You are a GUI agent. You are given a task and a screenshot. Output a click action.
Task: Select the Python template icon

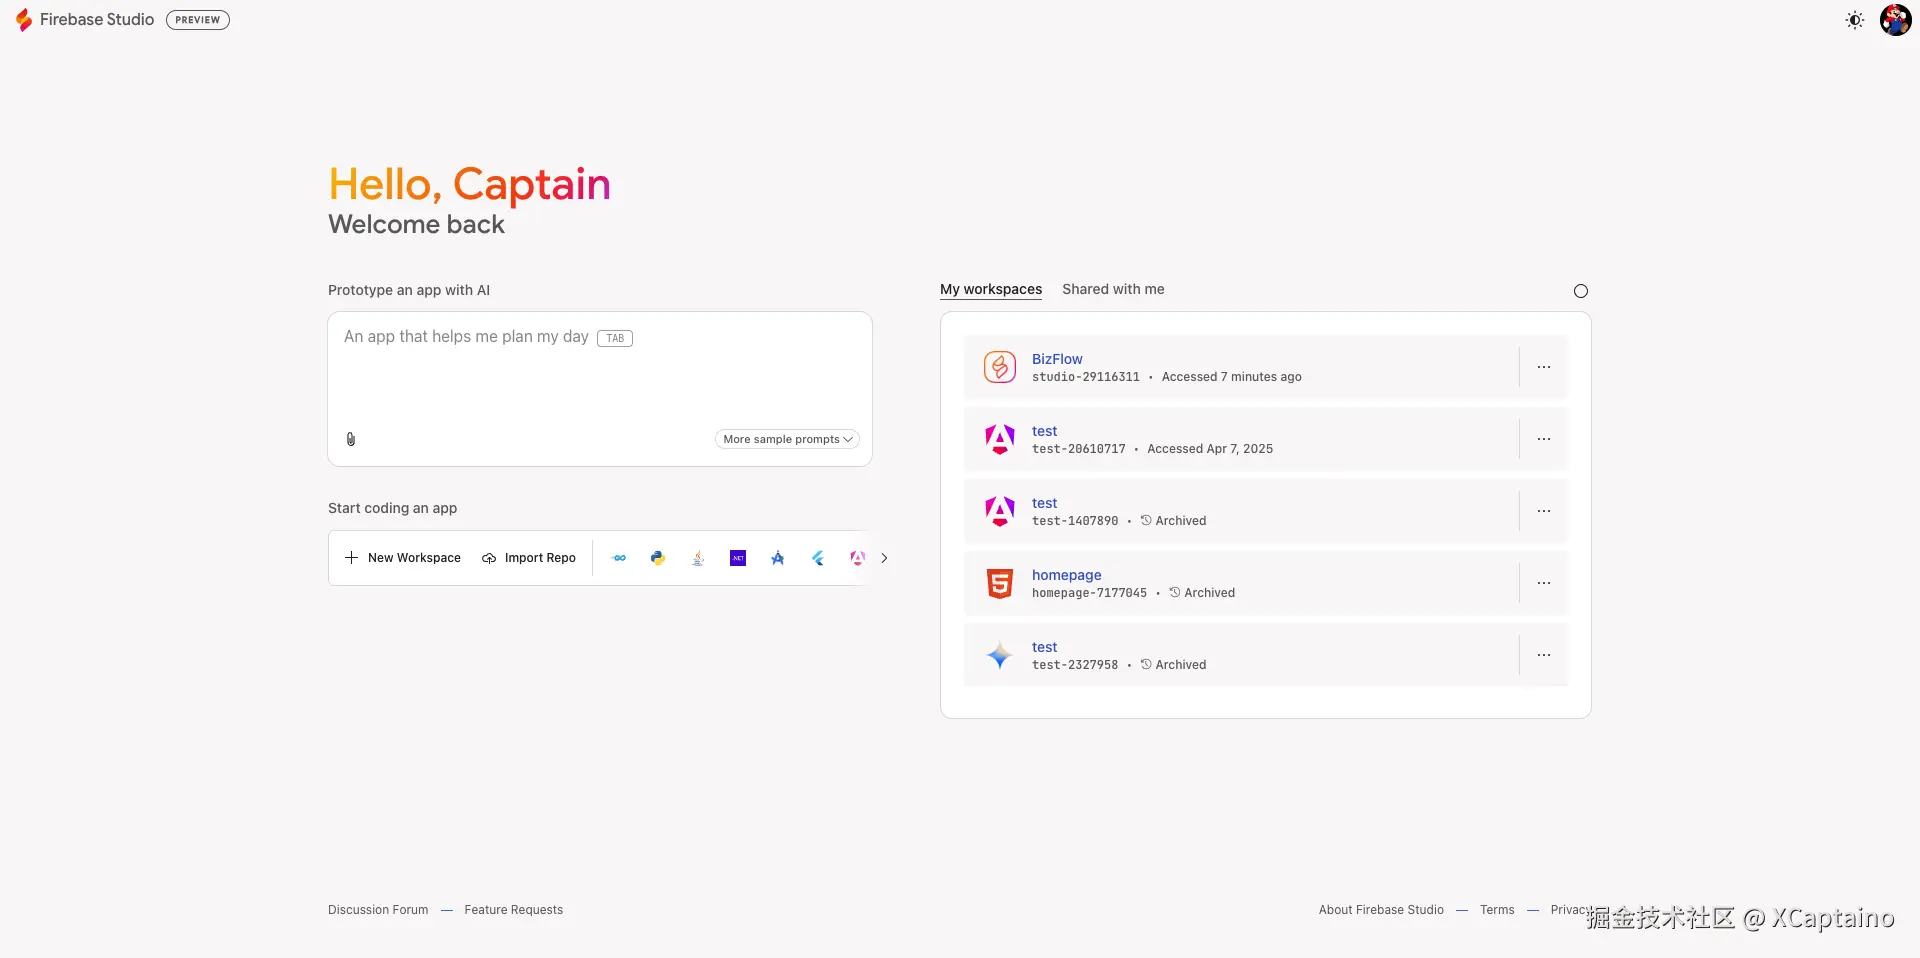pyautogui.click(x=658, y=558)
